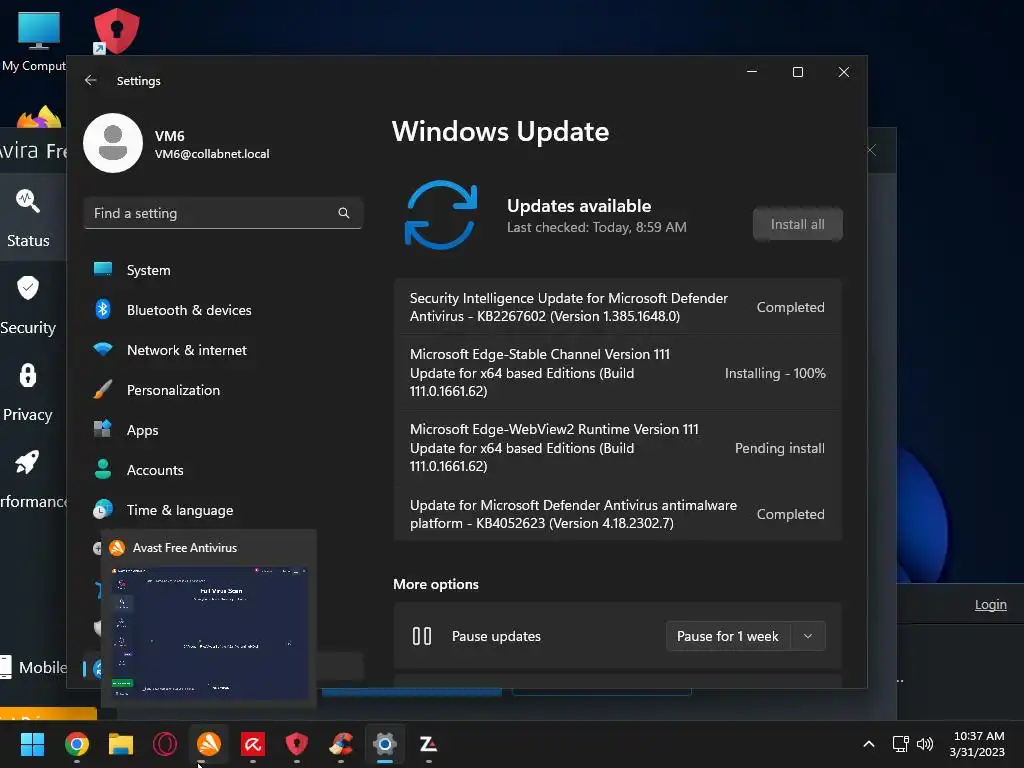Show hidden system tray icons

click(869, 744)
